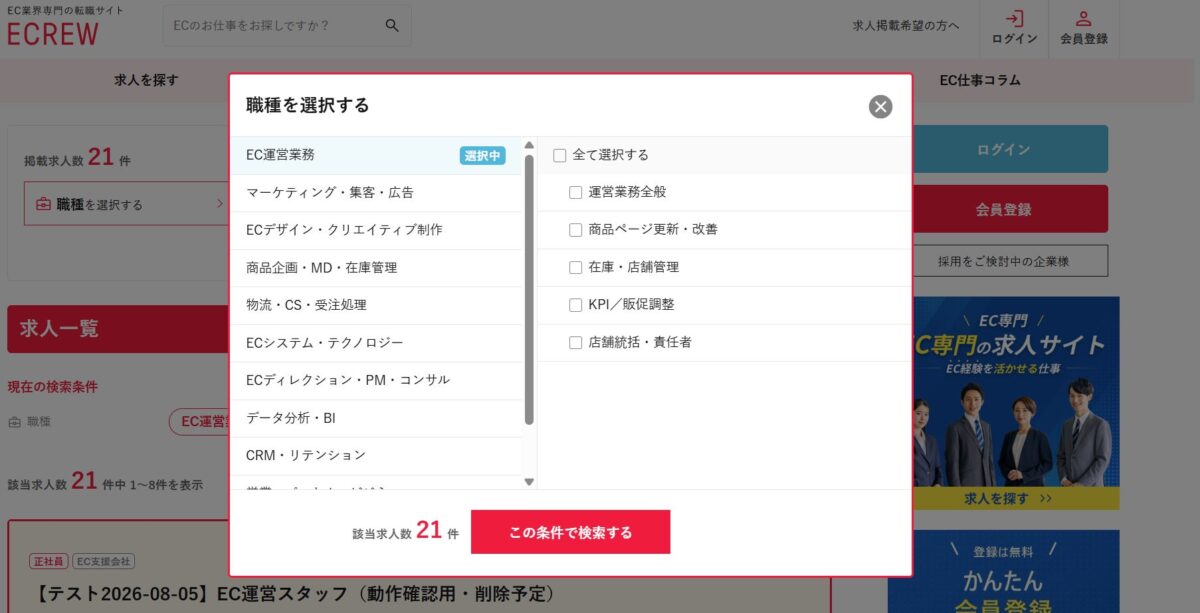This screenshot has width=1200, height=613.
Task: Click the 正社員 tag on job card
Action: pos(48,562)
